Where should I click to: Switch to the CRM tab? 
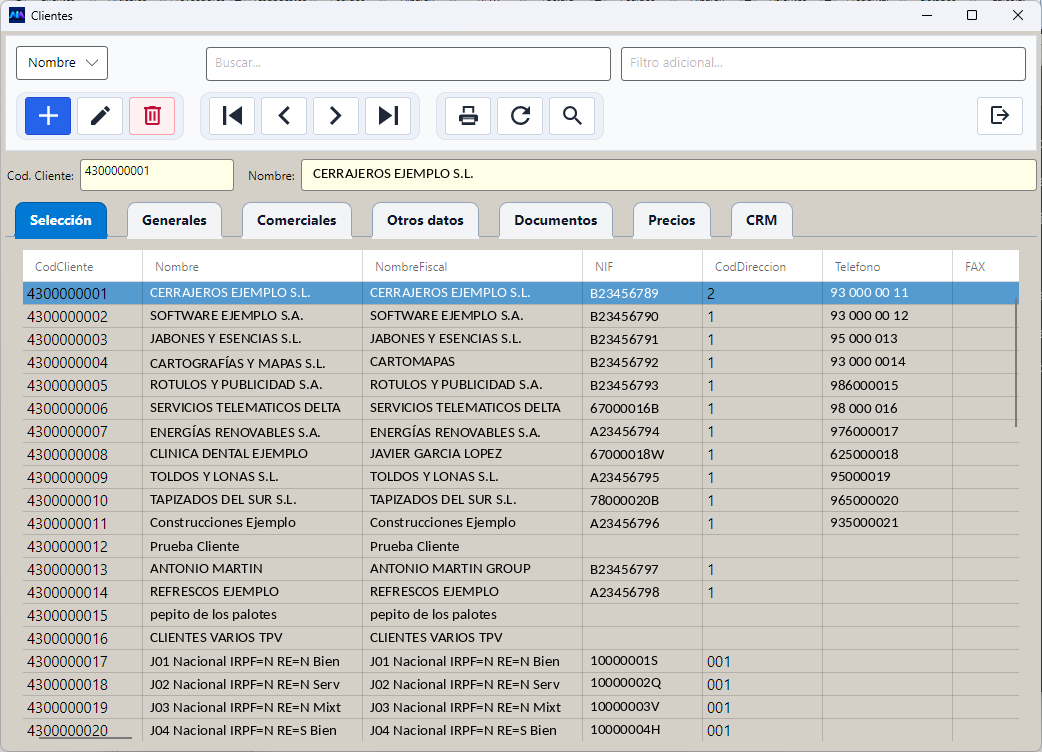tap(762, 220)
